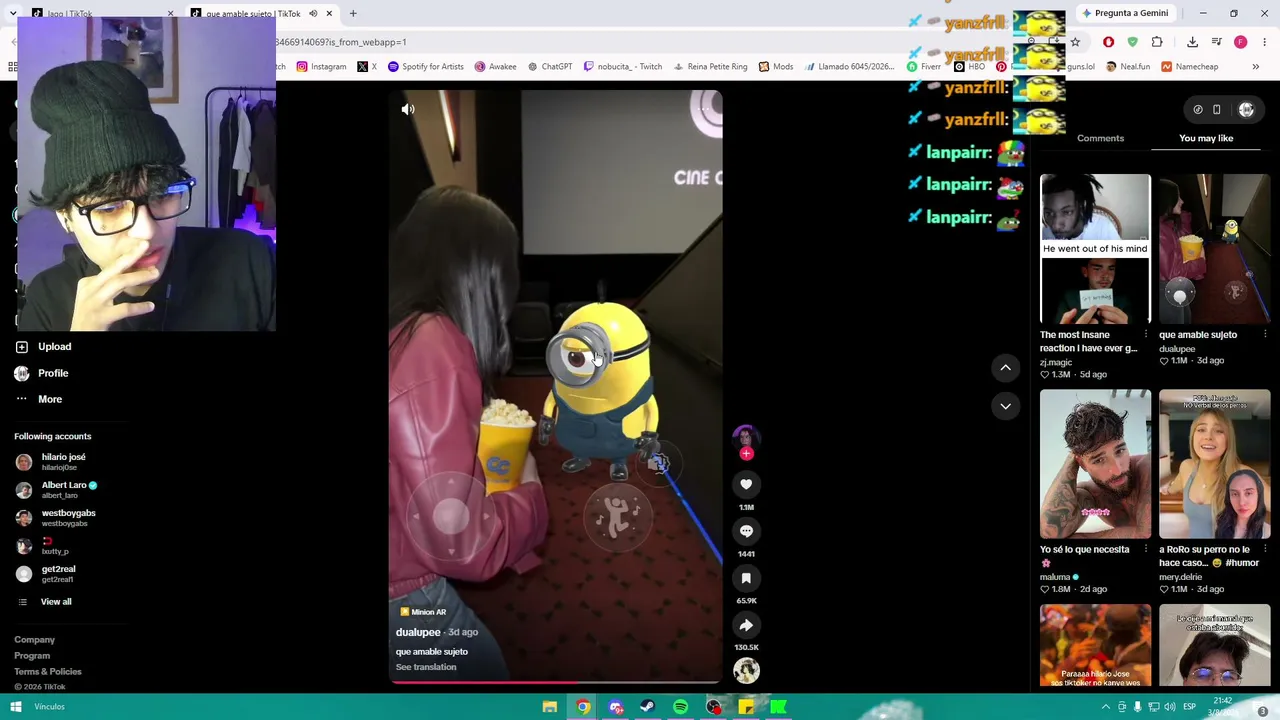Close the 'que amable sujeto | TikTok' tab
Viewport: 1280px width, 720px height.
click(x=329, y=13)
